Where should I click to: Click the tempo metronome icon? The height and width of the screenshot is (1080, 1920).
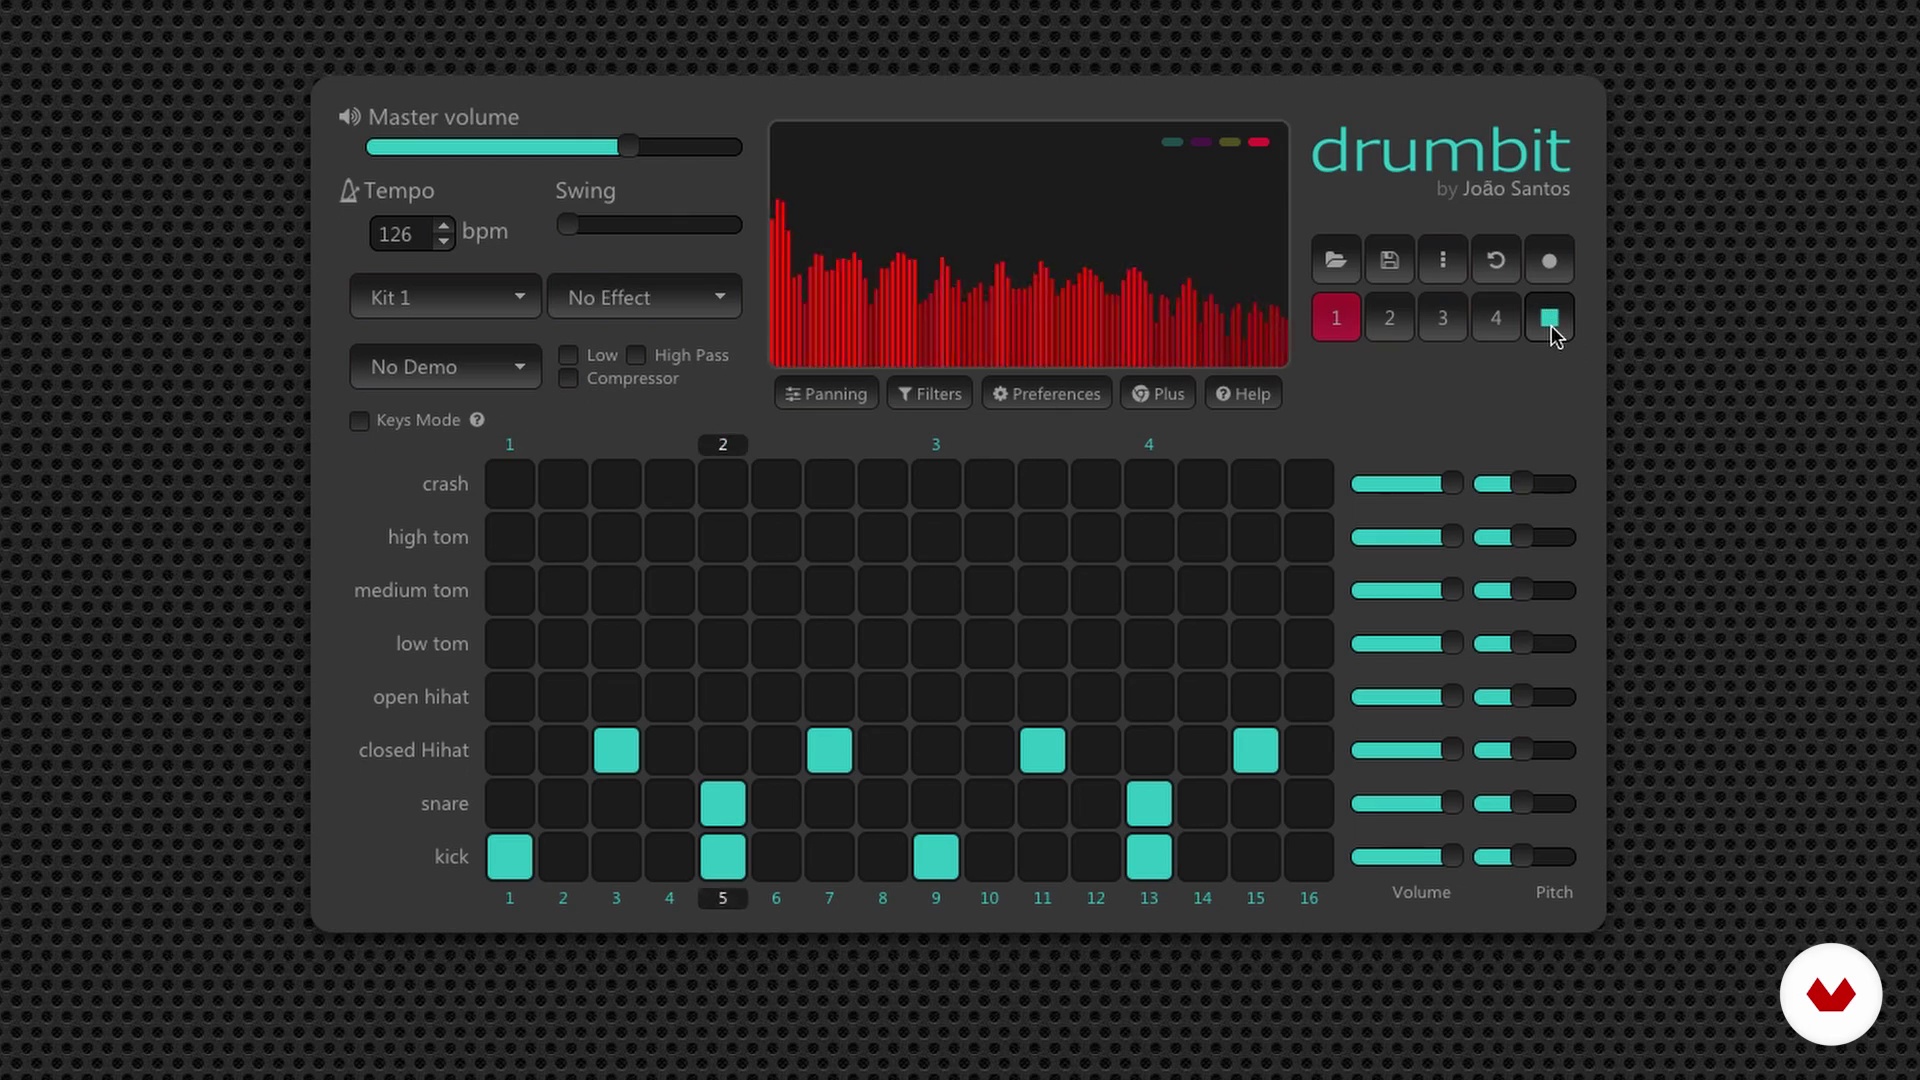point(348,190)
